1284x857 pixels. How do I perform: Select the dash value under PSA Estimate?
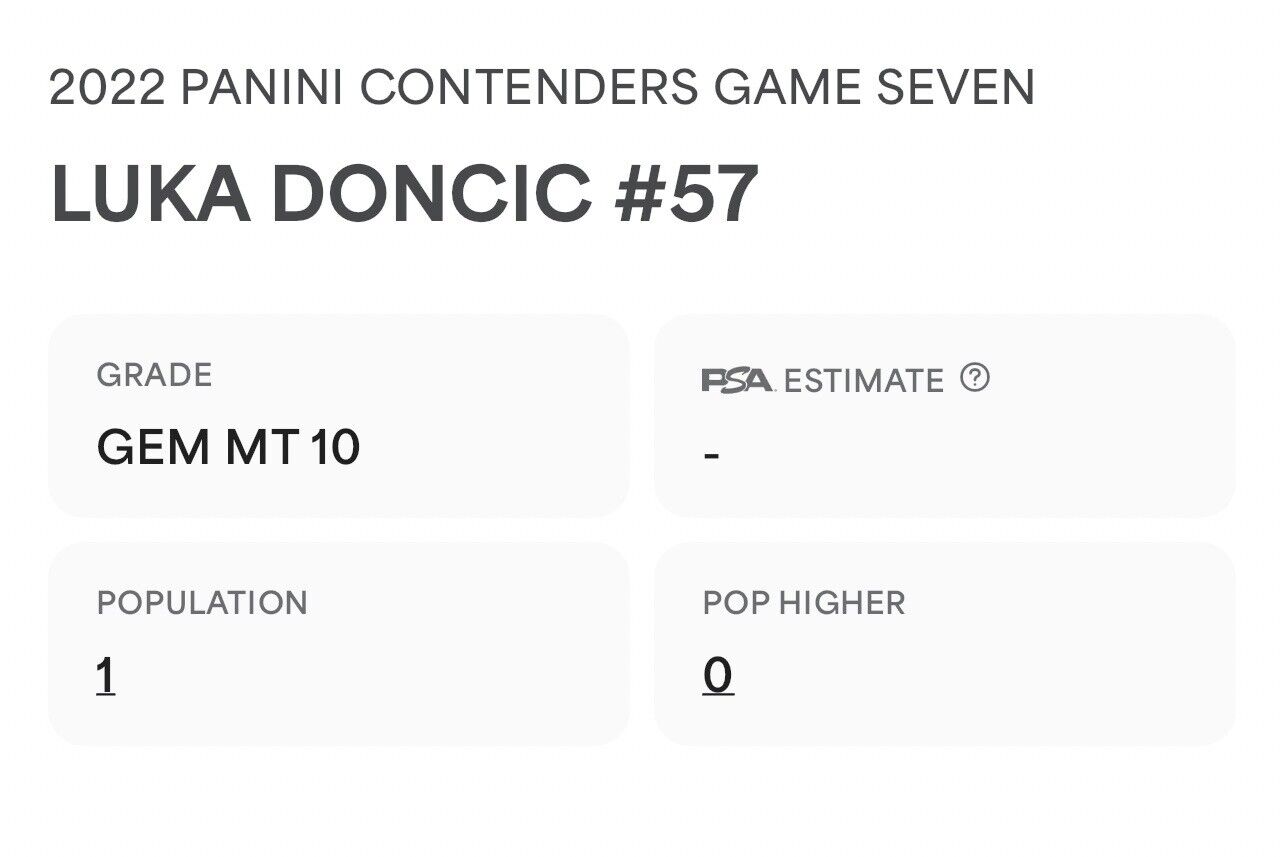712,455
